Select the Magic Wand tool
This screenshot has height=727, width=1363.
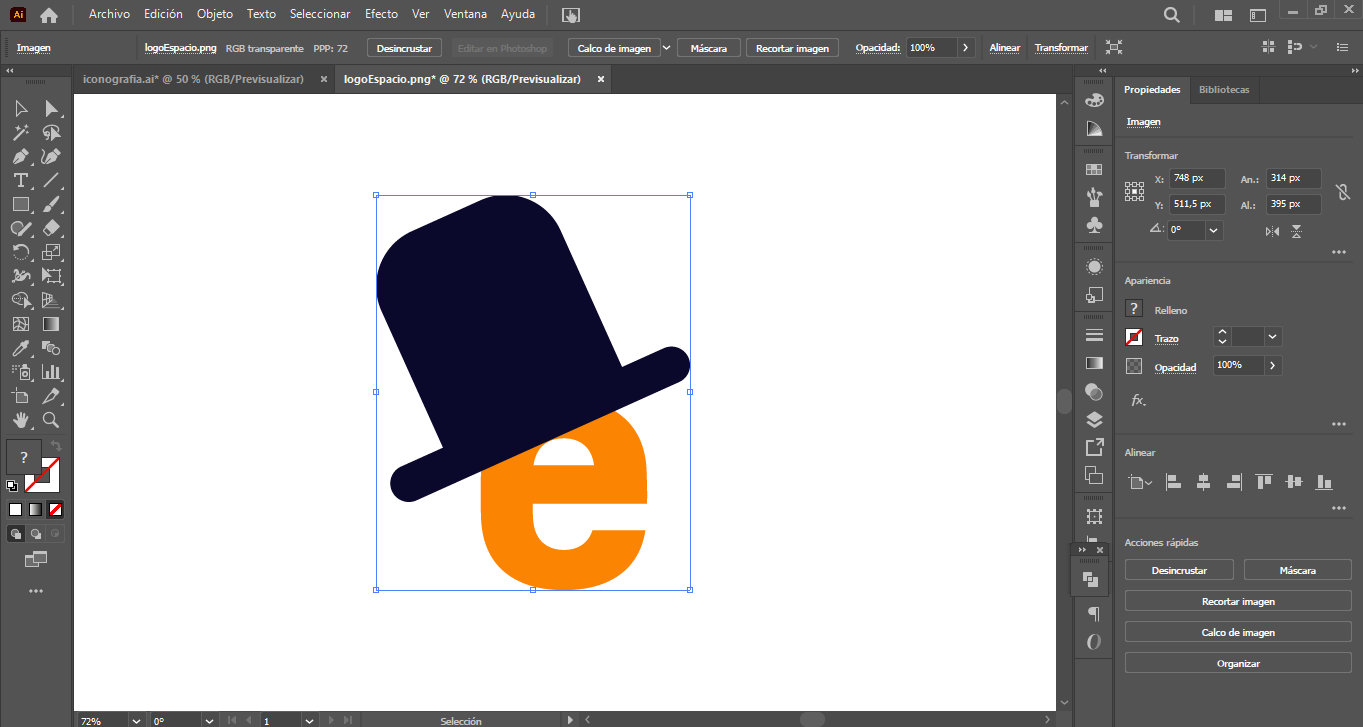pyautogui.click(x=20, y=132)
